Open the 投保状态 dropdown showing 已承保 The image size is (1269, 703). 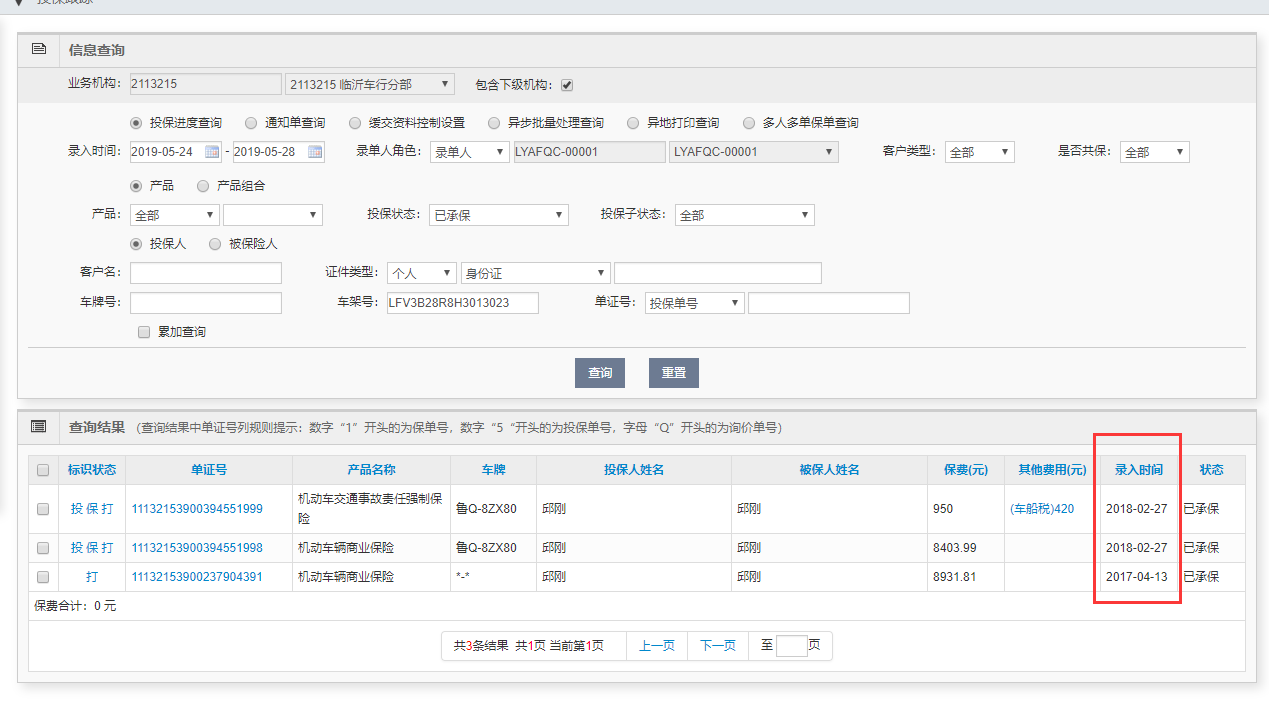click(498, 215)
